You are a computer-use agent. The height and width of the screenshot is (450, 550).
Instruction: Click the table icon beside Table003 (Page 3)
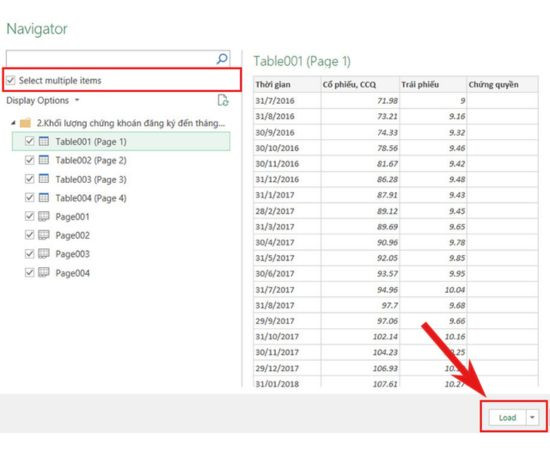[44, 179]
